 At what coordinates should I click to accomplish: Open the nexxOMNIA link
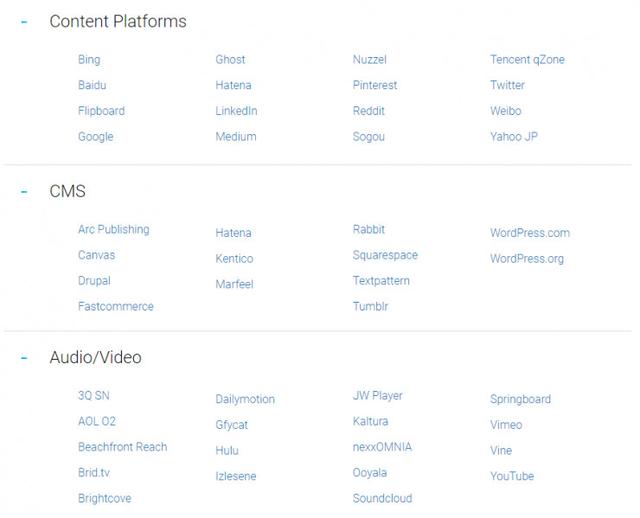pos(382,447)
